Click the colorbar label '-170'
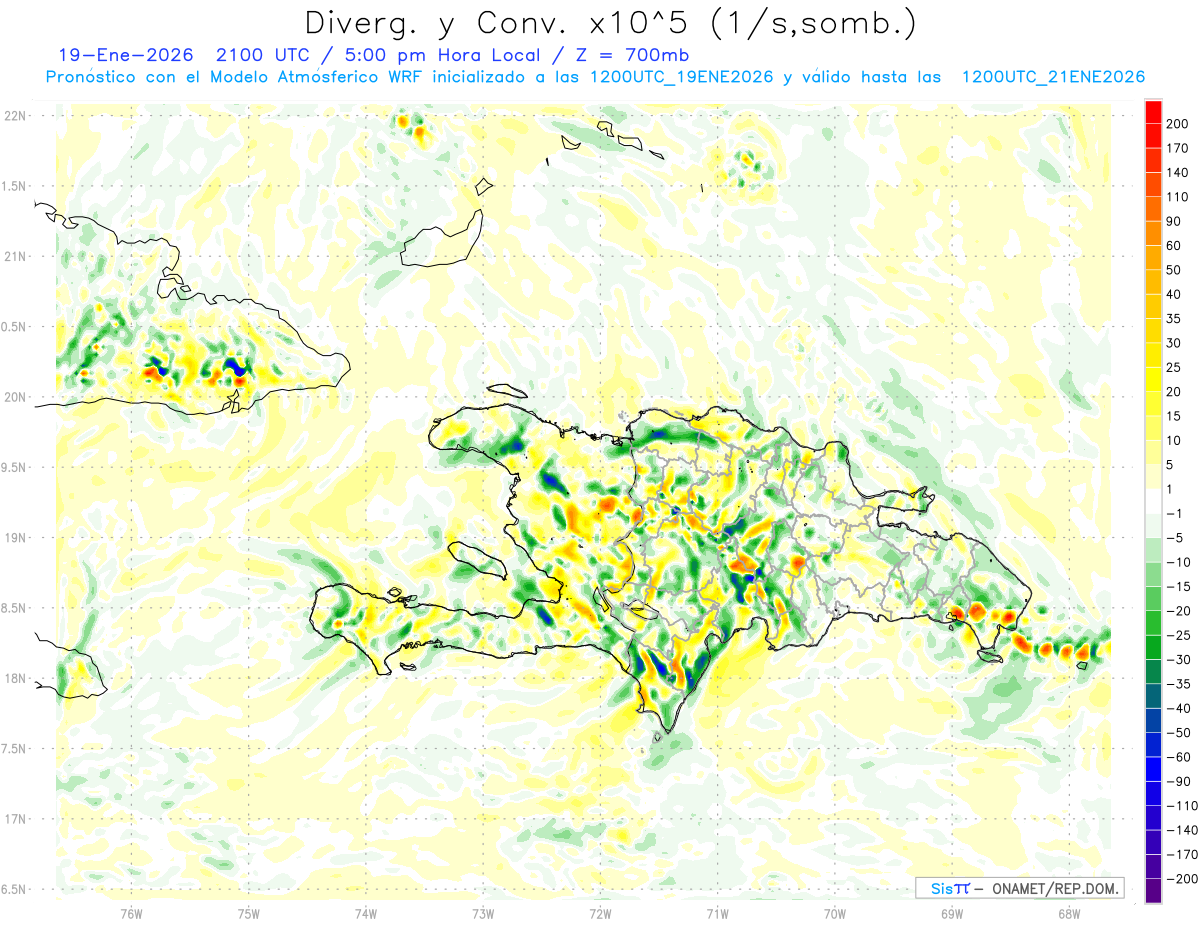Image resolution: width=1200 pixels, height=927 pixels. [x=1181, y=854]
